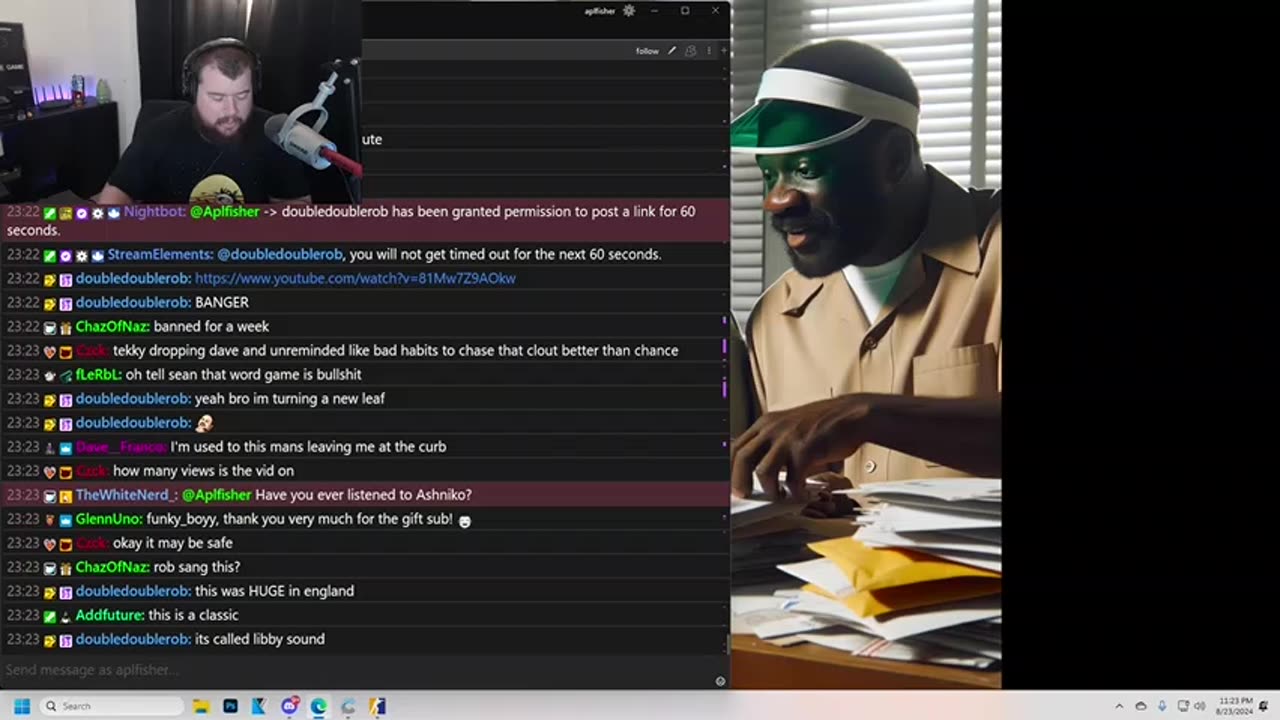Click username StreamElements in chat
The width and height of the screenshot is (1280, 720).
(160, 254)
